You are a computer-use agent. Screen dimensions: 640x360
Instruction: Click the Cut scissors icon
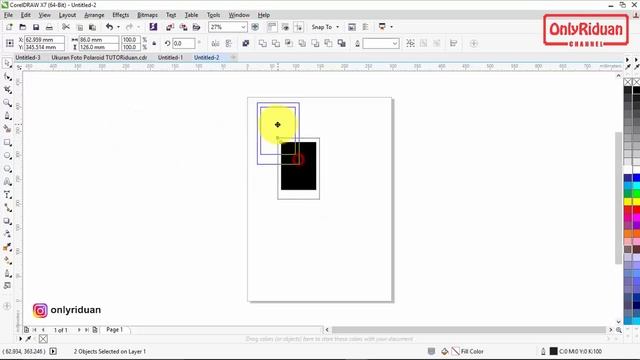tap(66, 27)
